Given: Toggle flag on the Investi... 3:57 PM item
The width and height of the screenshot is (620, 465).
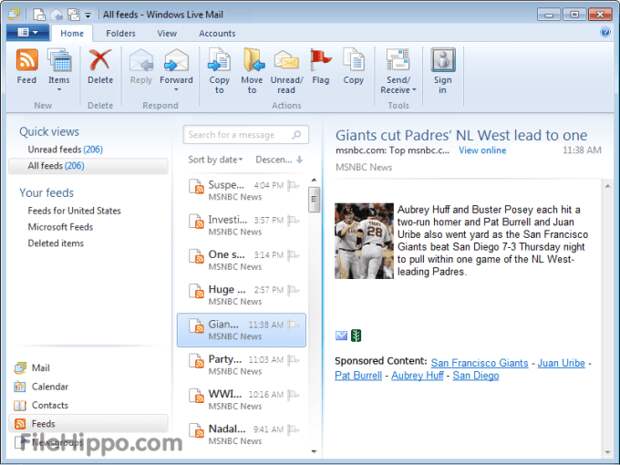Looking at the screenshot, I should pyautogui.click(x=293, y=220).
